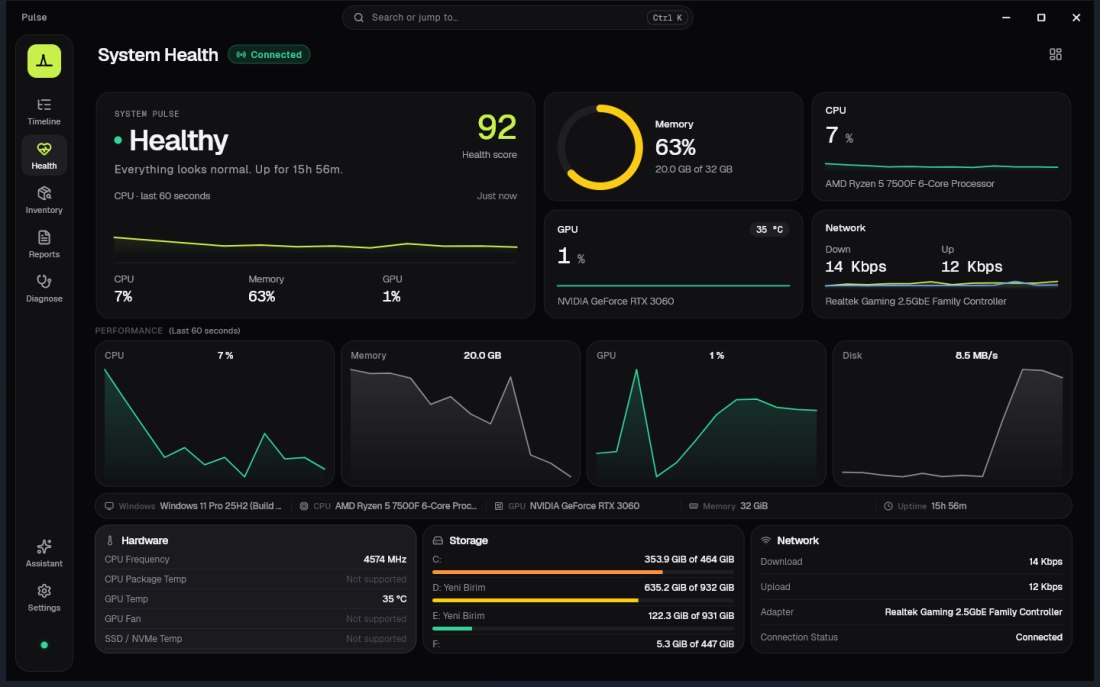Click AMD Ryzen 5 7500F label in CPU card
1100x687 pixels.
tap(909, 184)
